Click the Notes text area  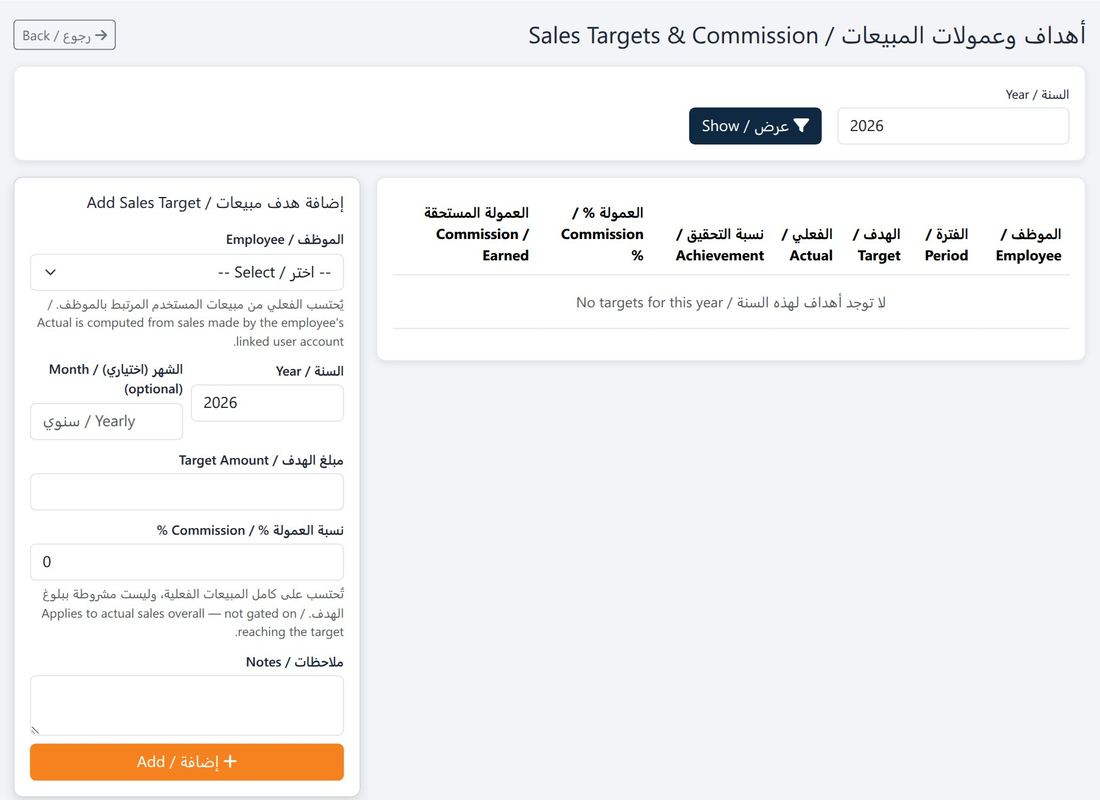[187, 705]
